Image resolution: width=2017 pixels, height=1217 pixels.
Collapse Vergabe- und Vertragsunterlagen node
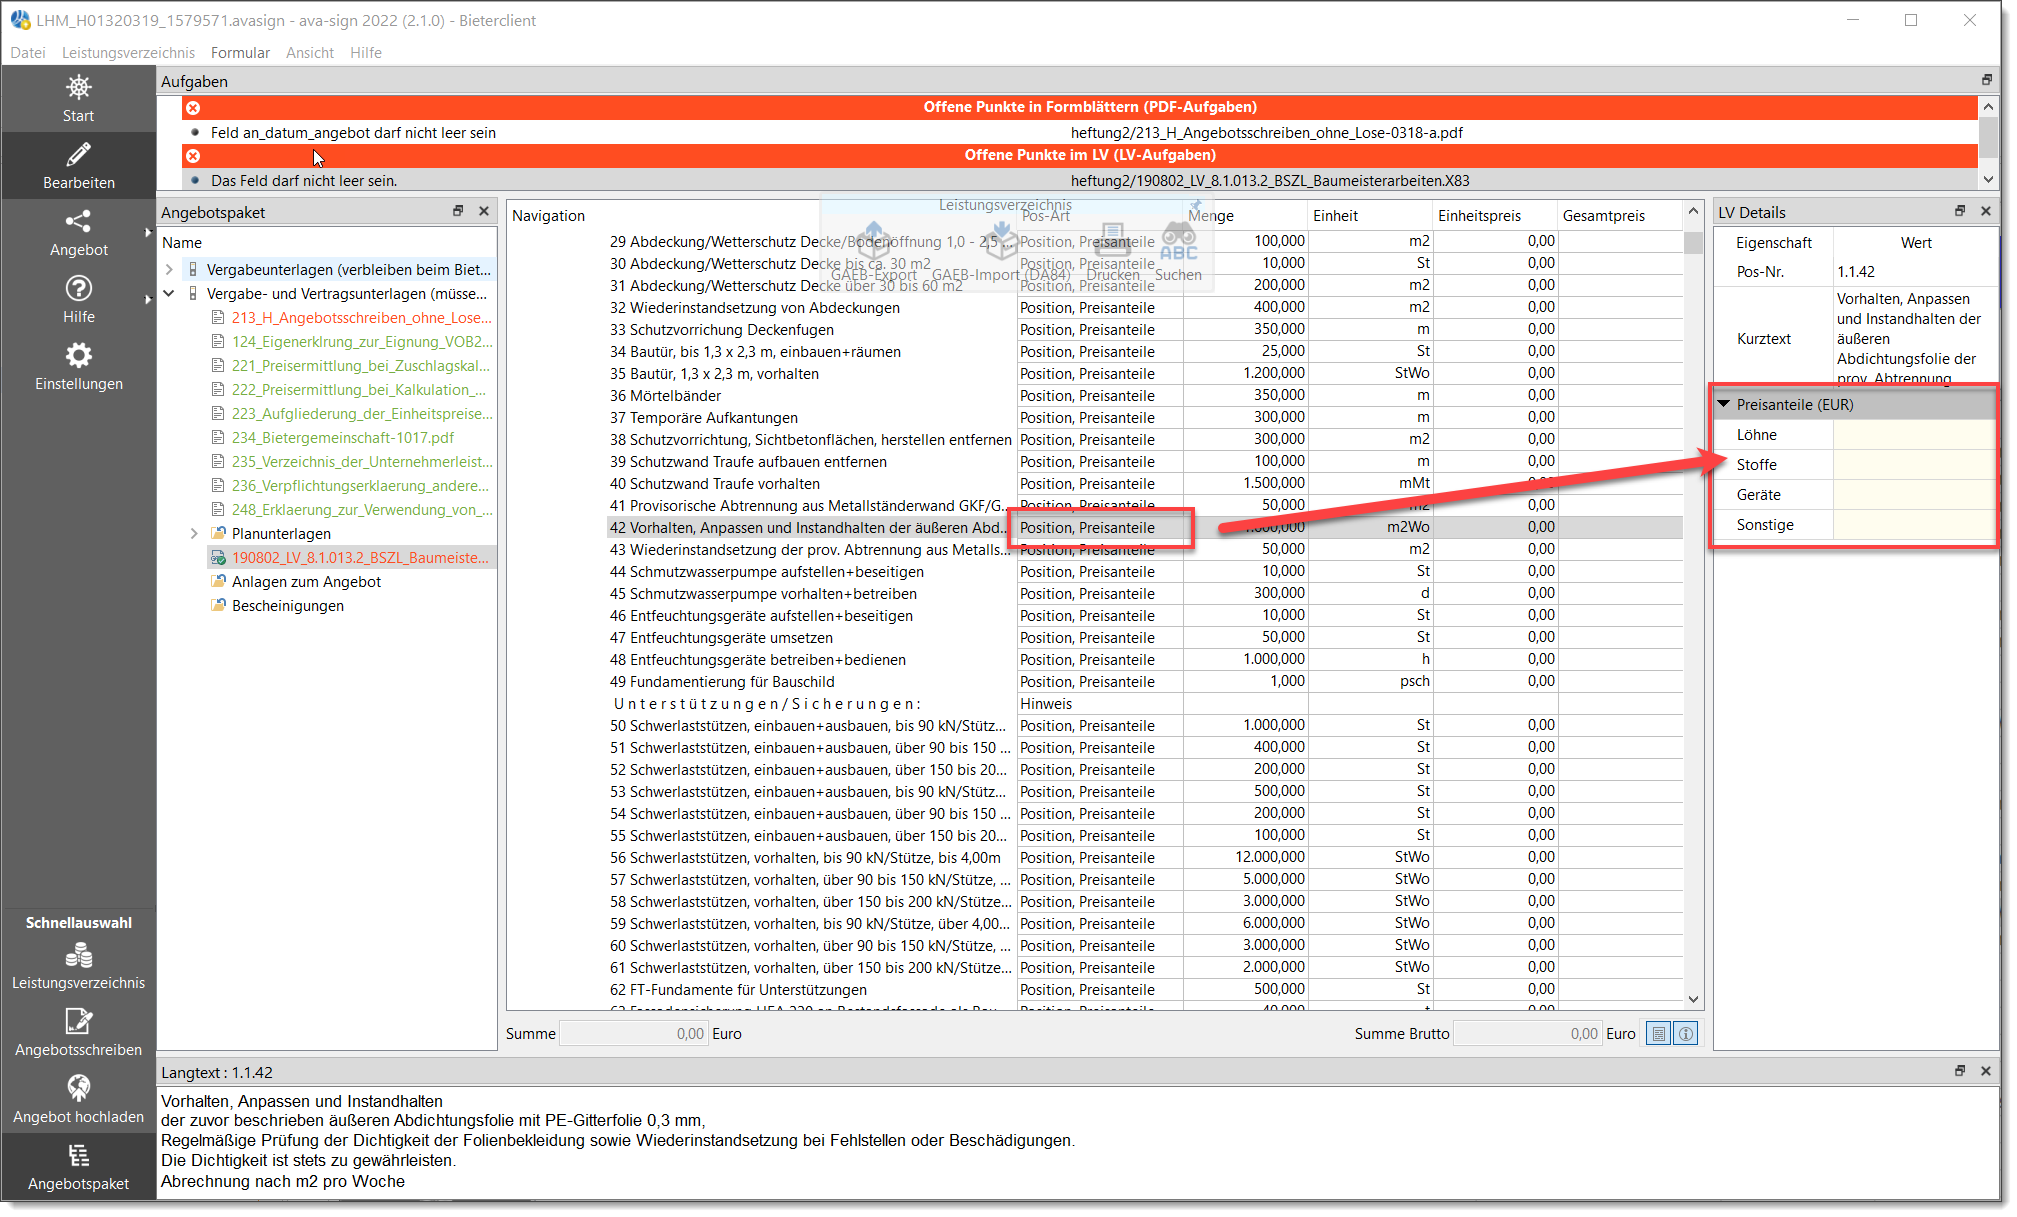(x=169, y=294)
